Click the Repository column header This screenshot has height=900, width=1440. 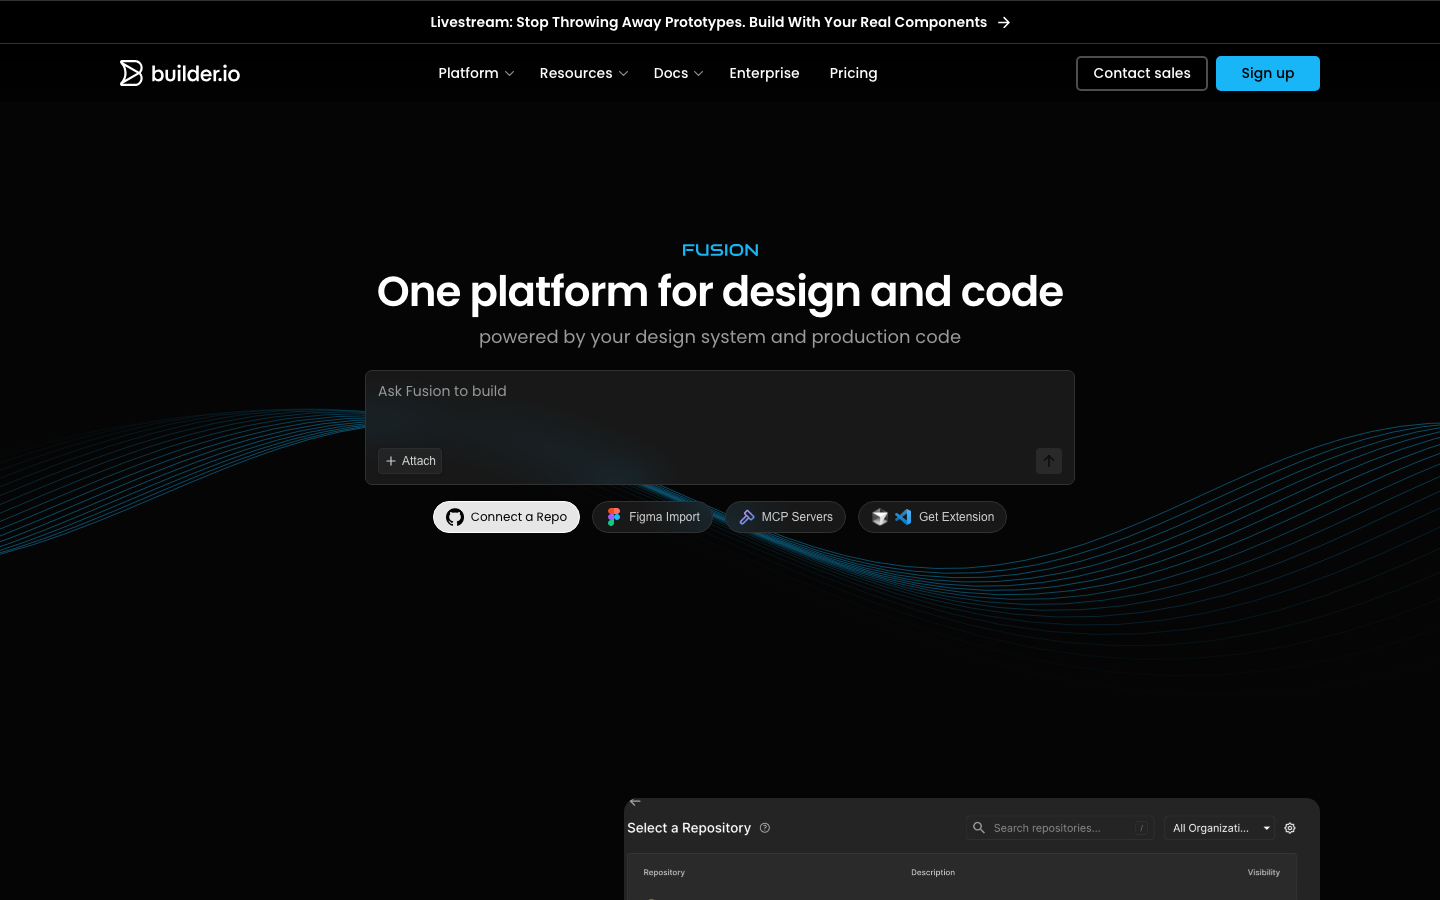pyautogui.click(x=664, y=872)
